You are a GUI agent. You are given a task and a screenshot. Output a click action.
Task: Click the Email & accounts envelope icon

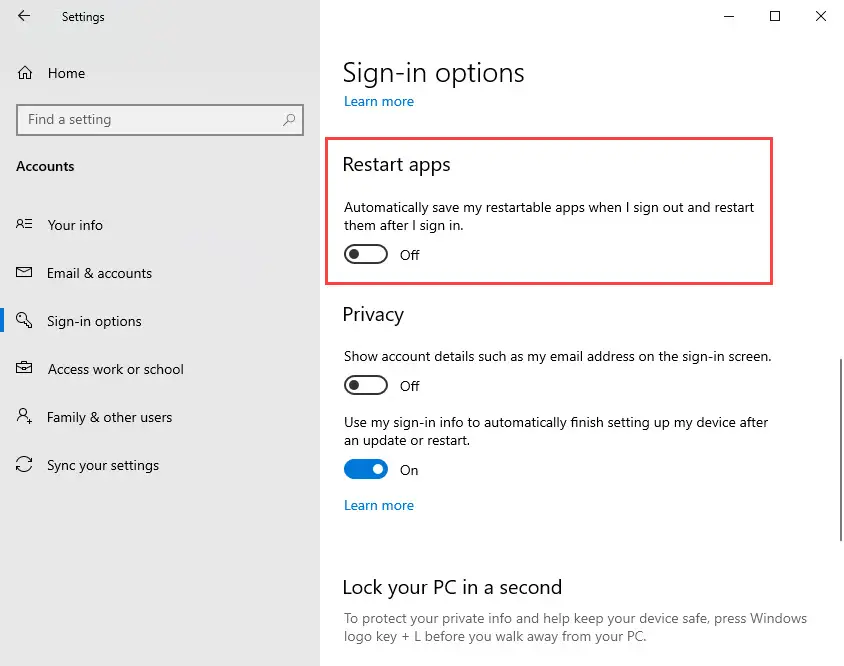(x=24, y=272)
